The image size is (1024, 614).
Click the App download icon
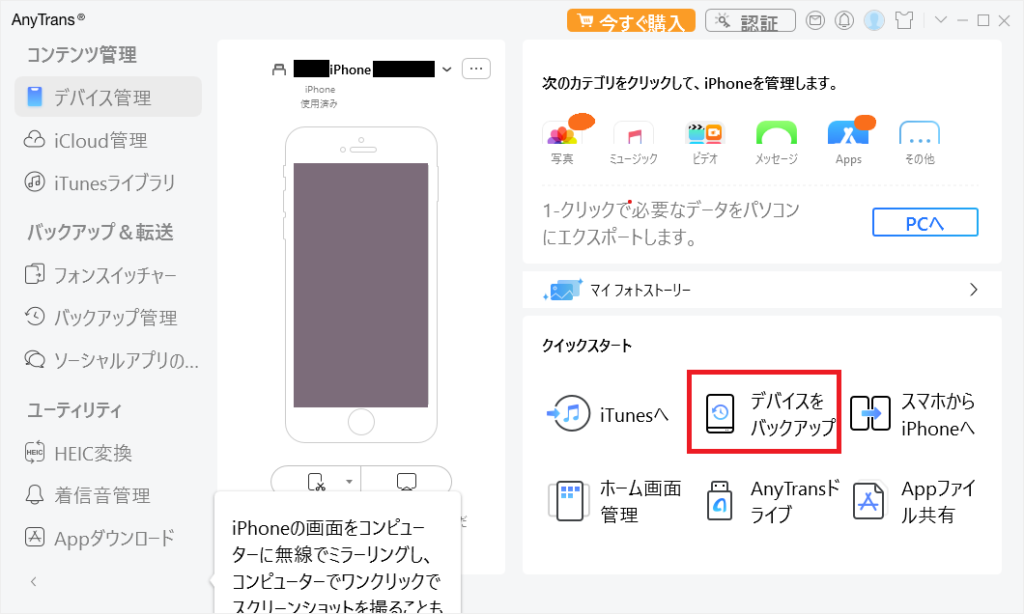pos(35,536)
